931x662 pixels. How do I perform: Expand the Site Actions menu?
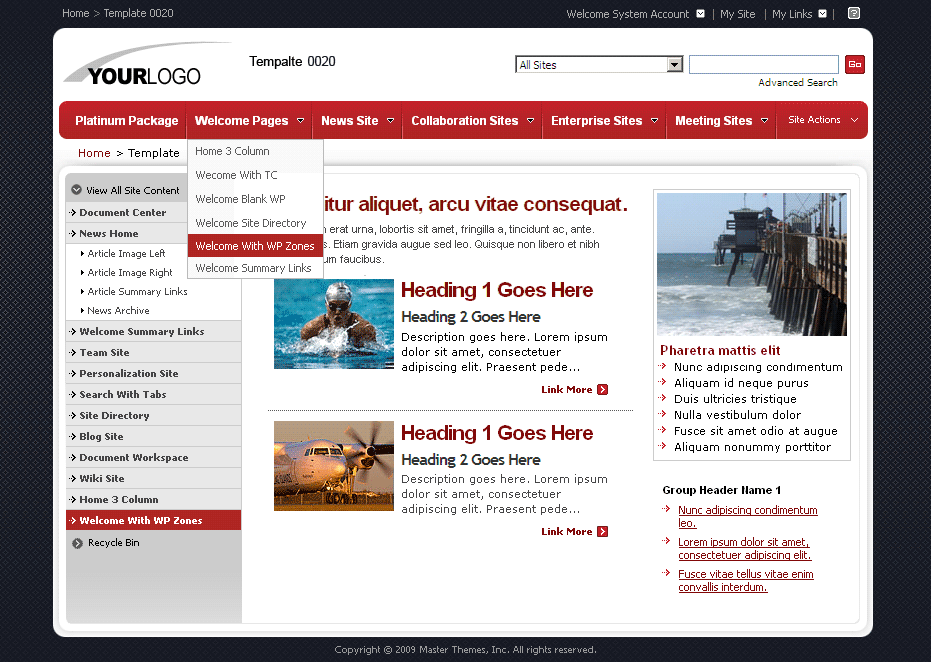tap(821, 121)
